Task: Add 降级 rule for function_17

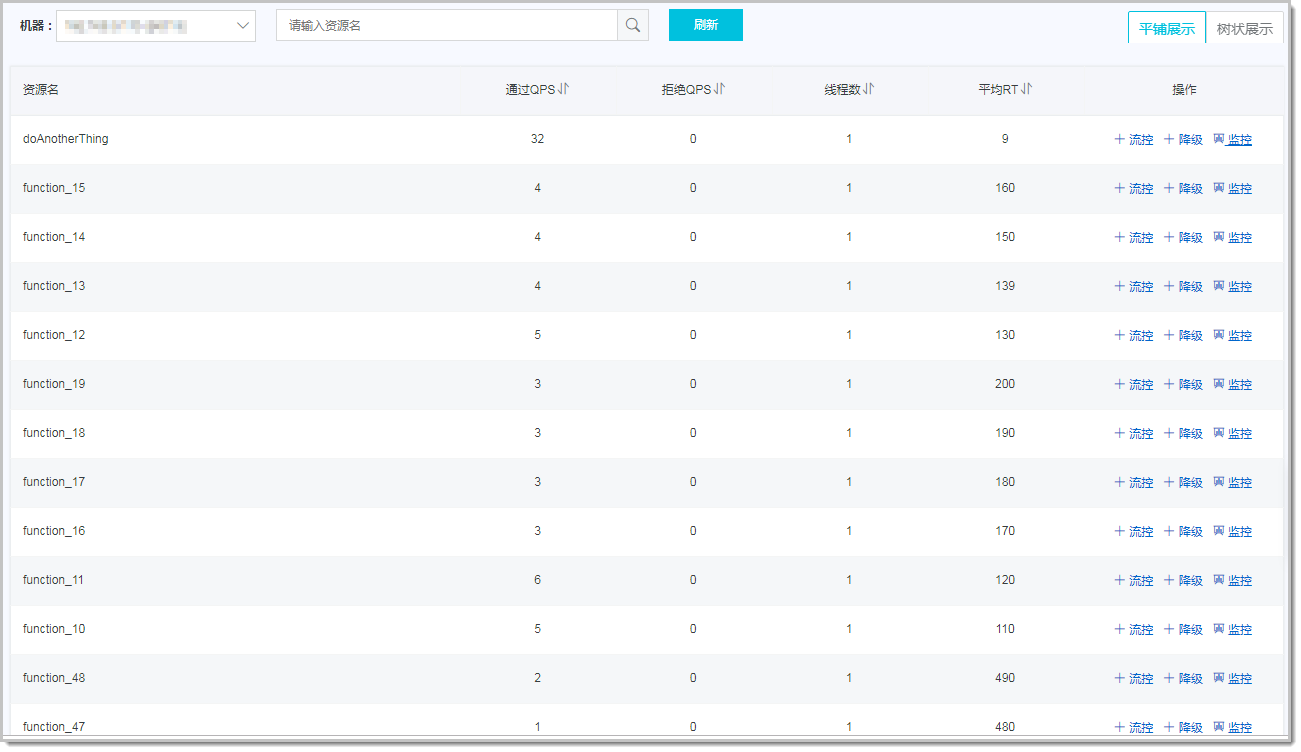Action: 1183,483
